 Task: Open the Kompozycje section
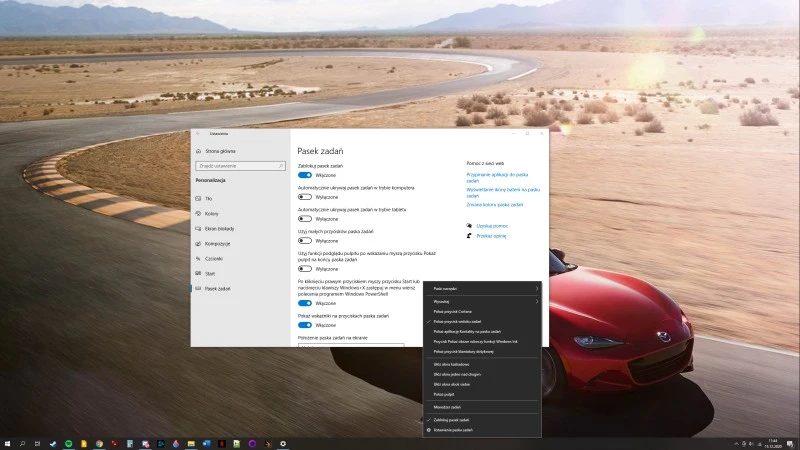pyautogui.click(x=217, y=243)
